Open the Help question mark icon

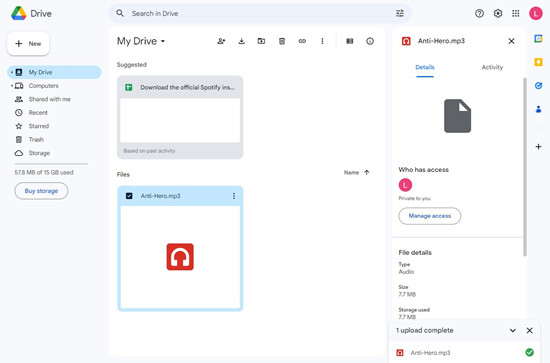[x=479, y=13]
